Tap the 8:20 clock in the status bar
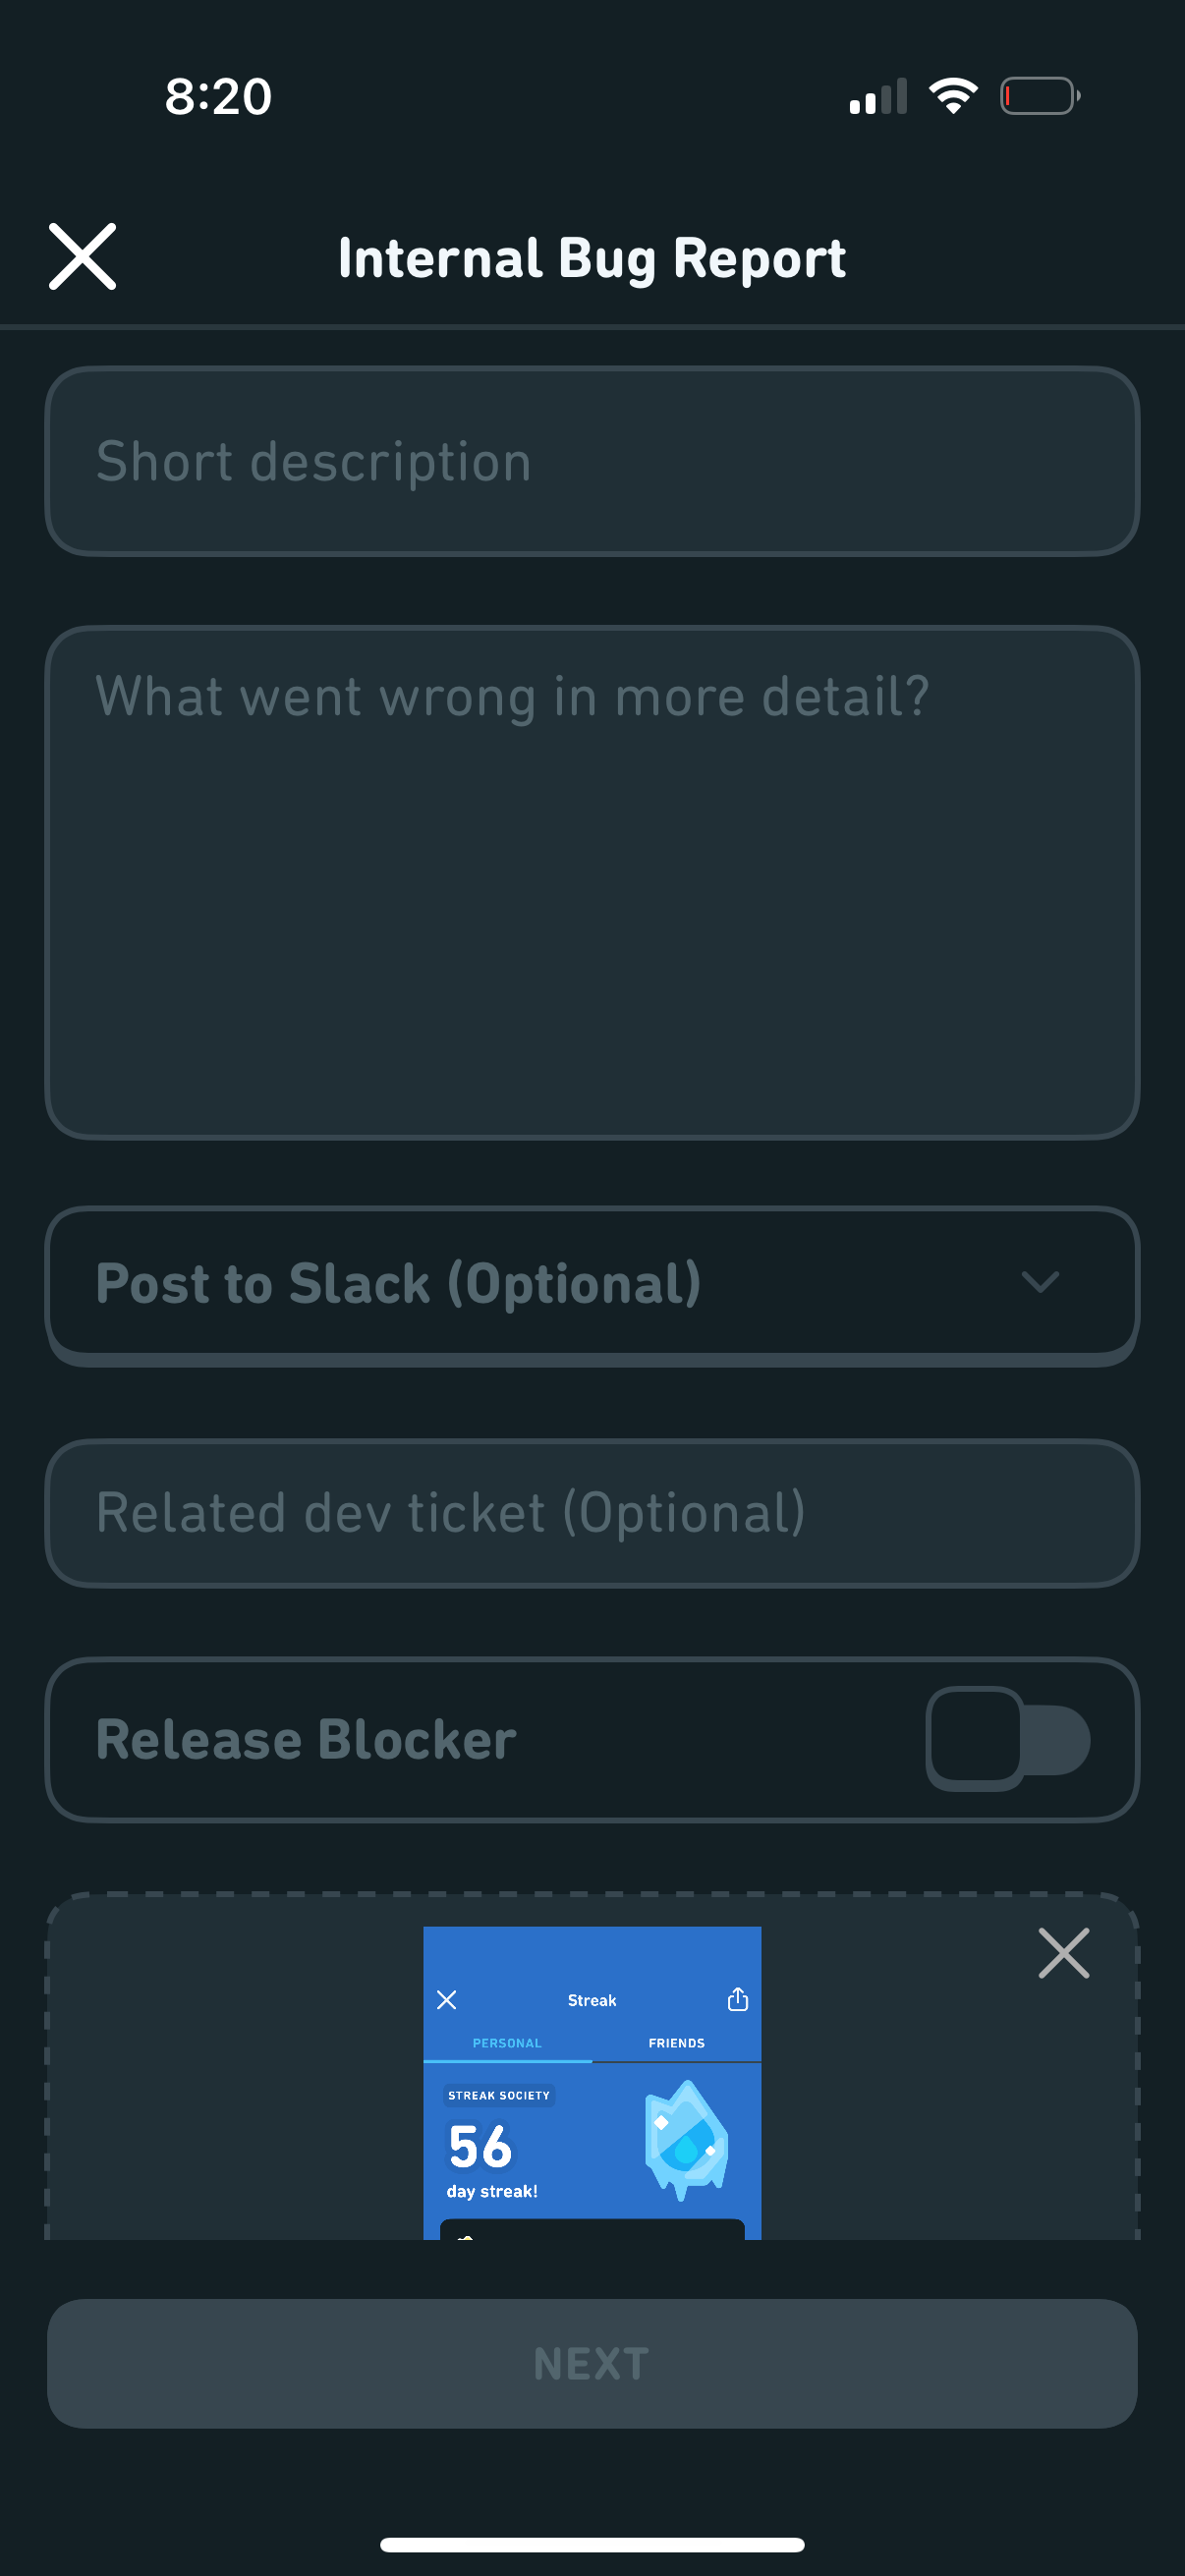Screen dimensions: 1185x2576 pyautogui.click(x=218, y=97)
